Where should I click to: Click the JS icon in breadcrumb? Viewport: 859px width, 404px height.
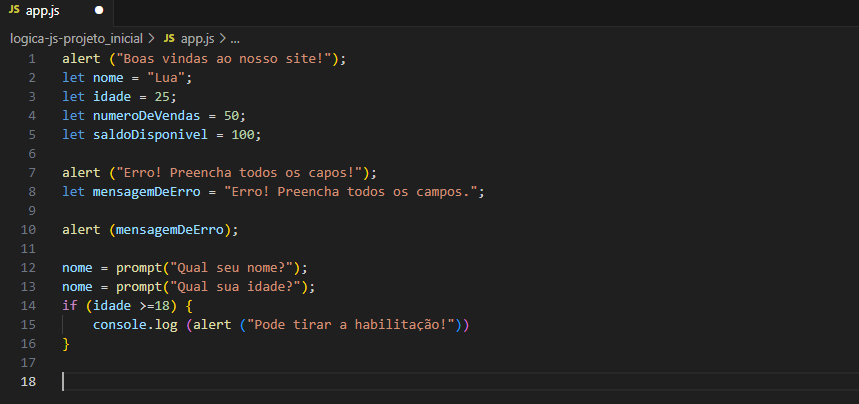click(x=169, y=38)
